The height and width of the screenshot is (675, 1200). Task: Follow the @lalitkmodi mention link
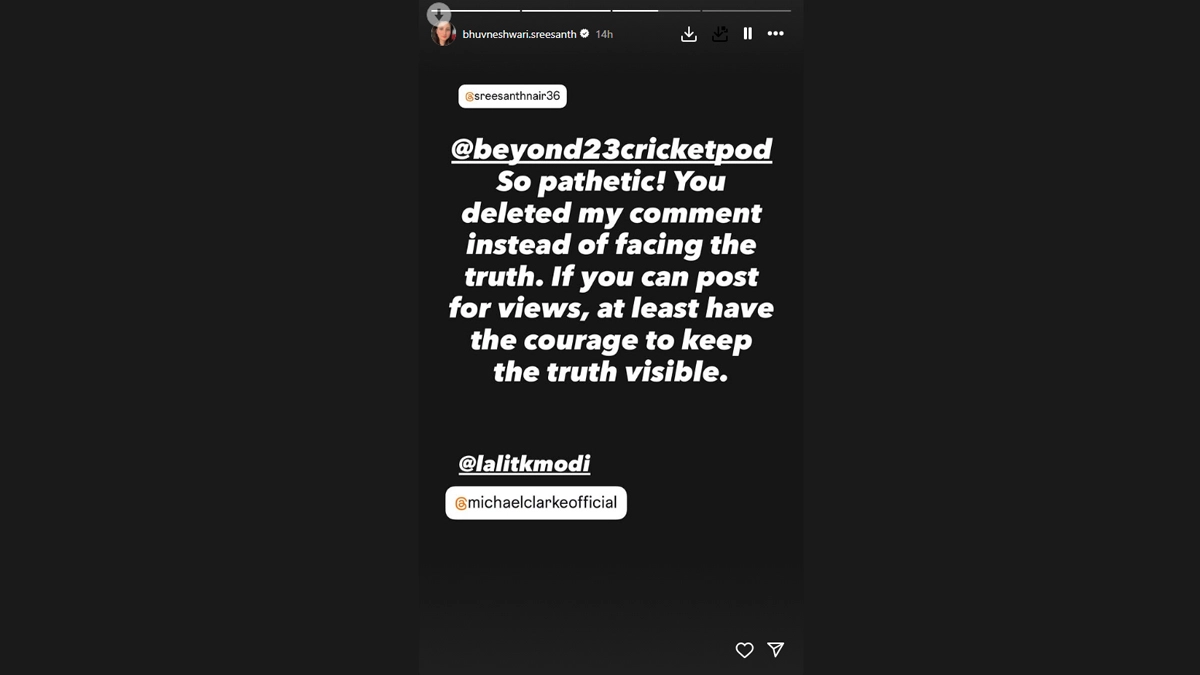(x=524, y=464)
